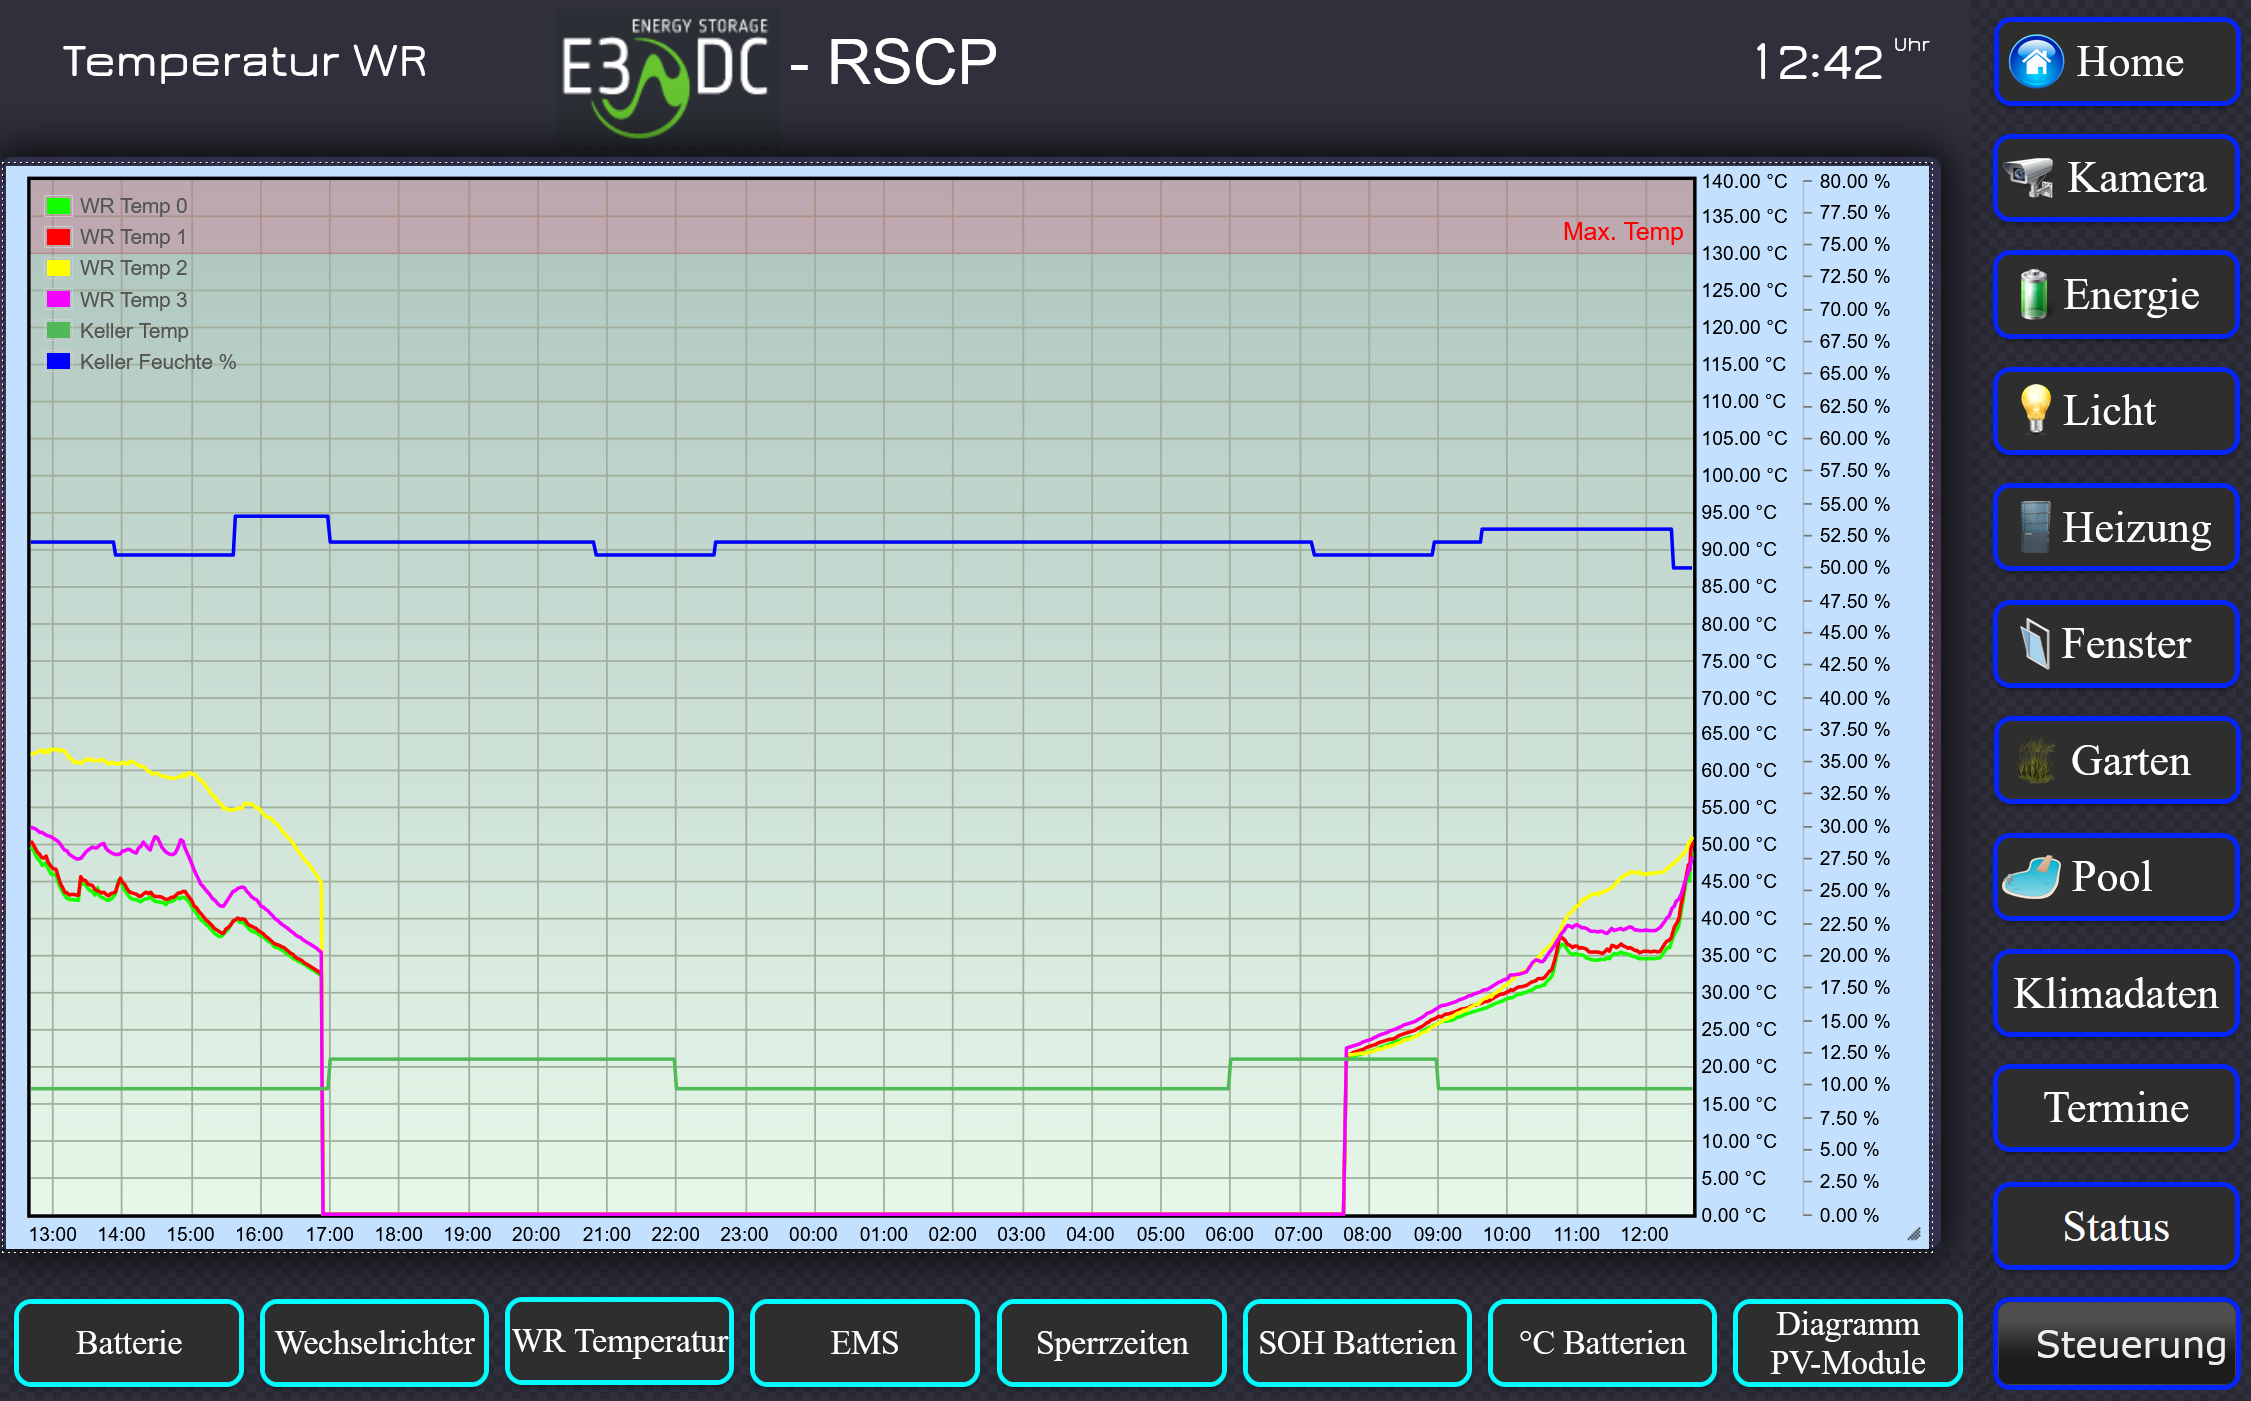Click the Kamera security camera icon
2251x1401 pixels.
[2029, 177]
